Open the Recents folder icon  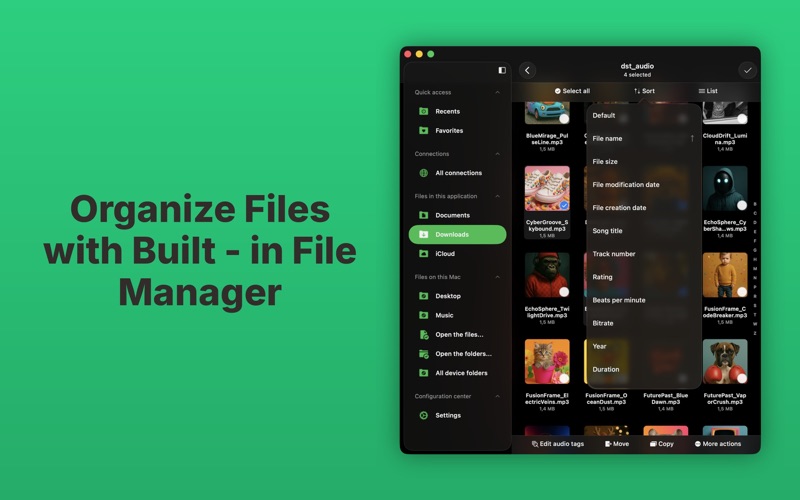(x=423, y=111)
